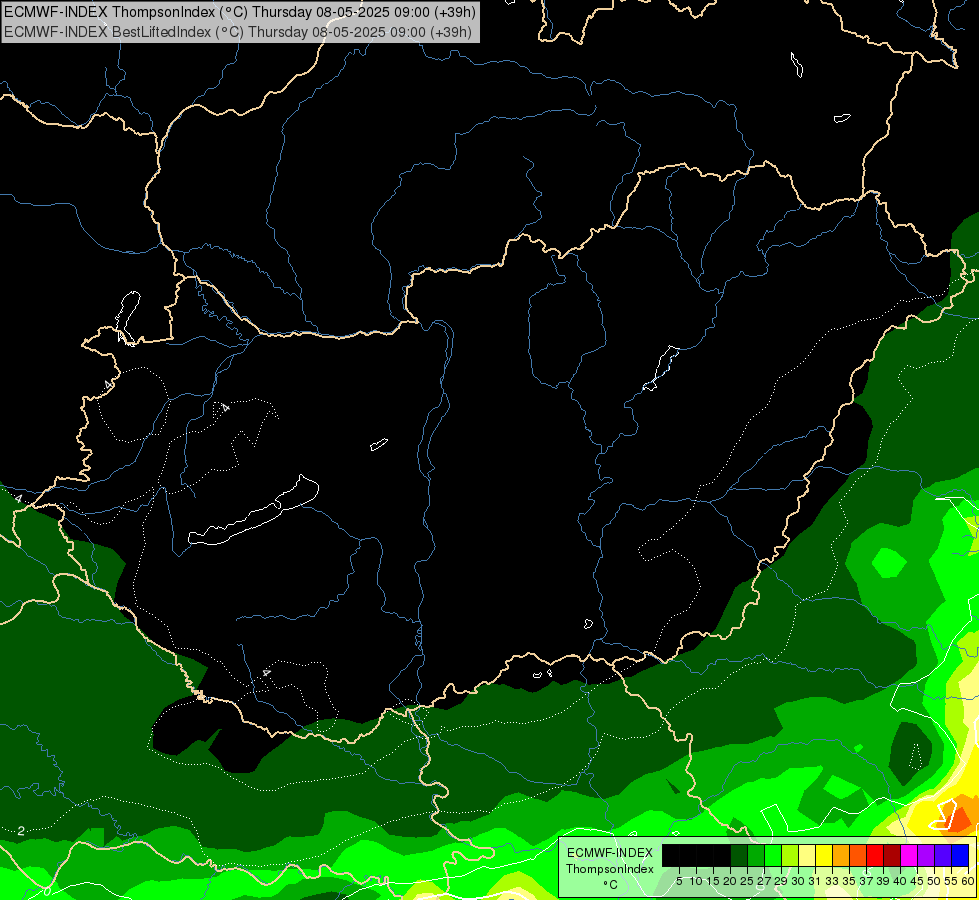Select the bright green 27–29 legend swatch
The width and height of the screenshot is (979, 900).
coord(773,855)
